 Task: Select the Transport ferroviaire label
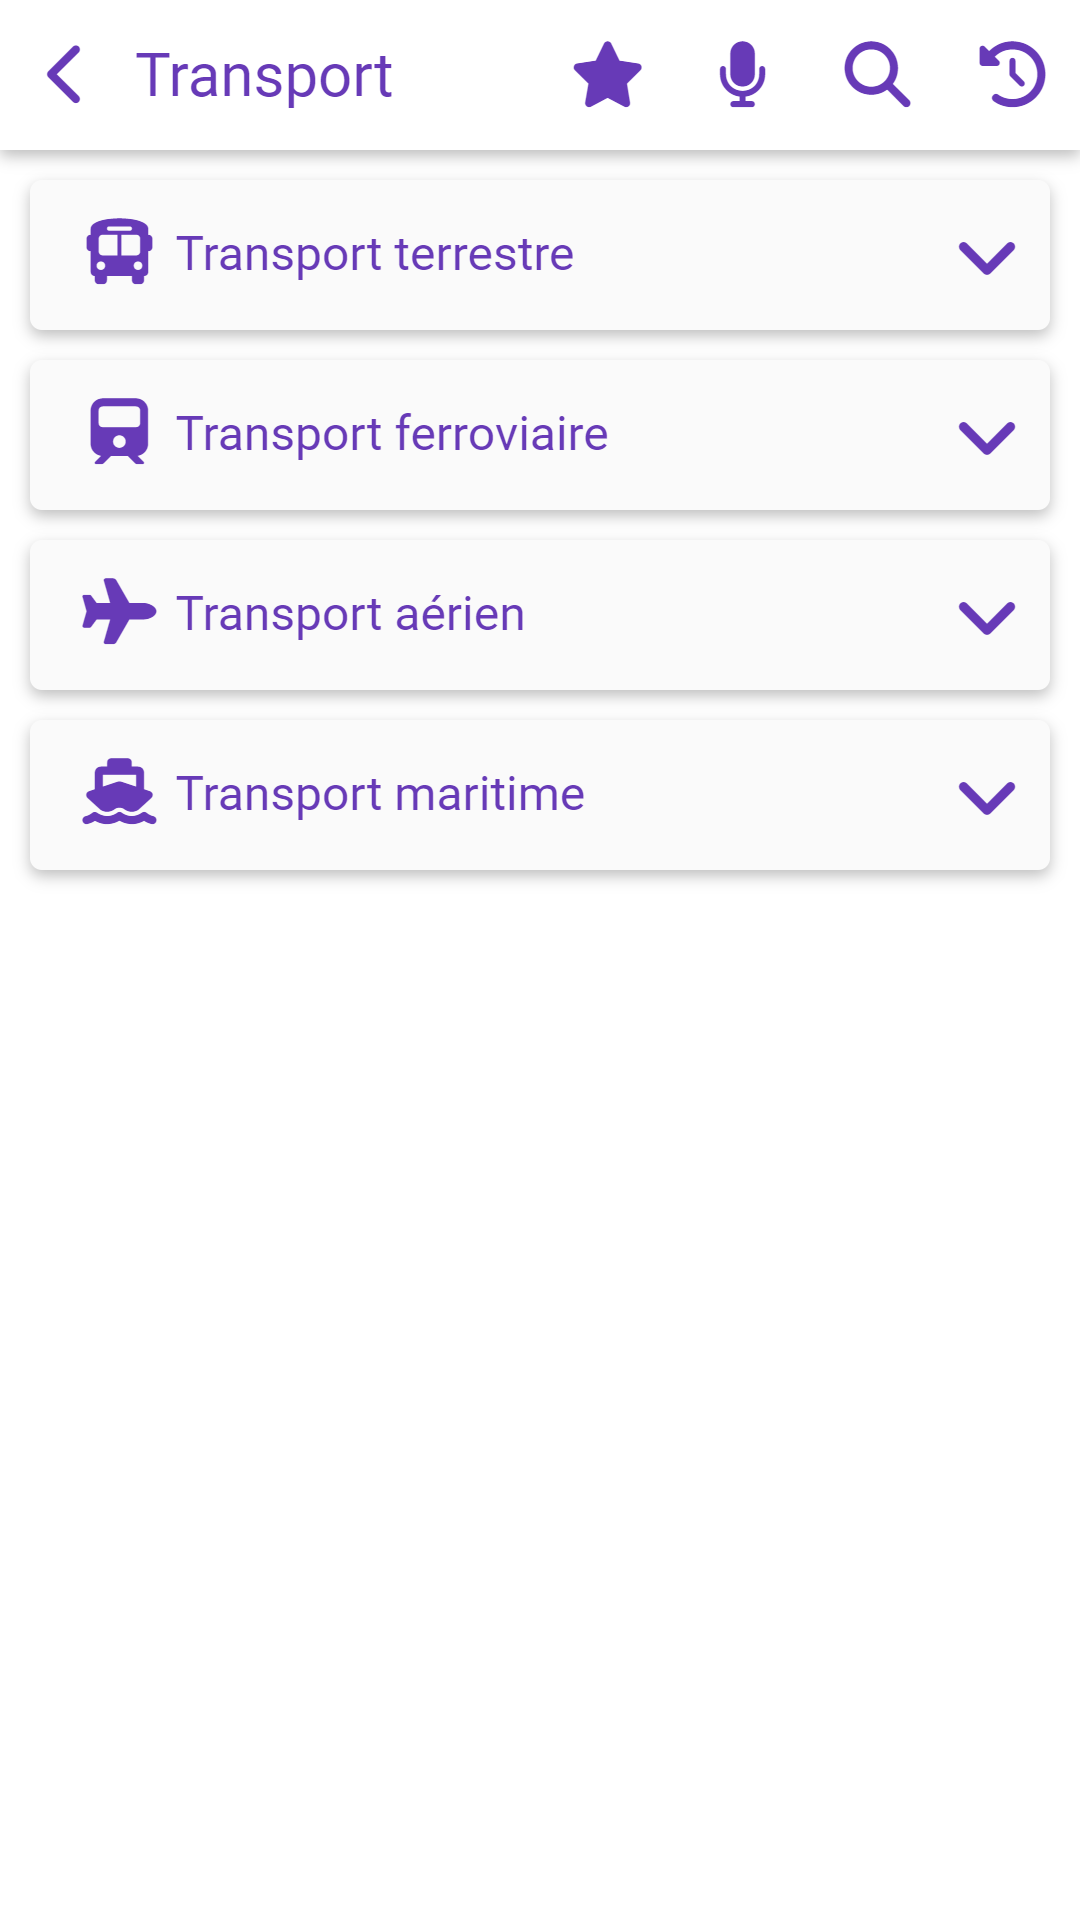point(392,434)
